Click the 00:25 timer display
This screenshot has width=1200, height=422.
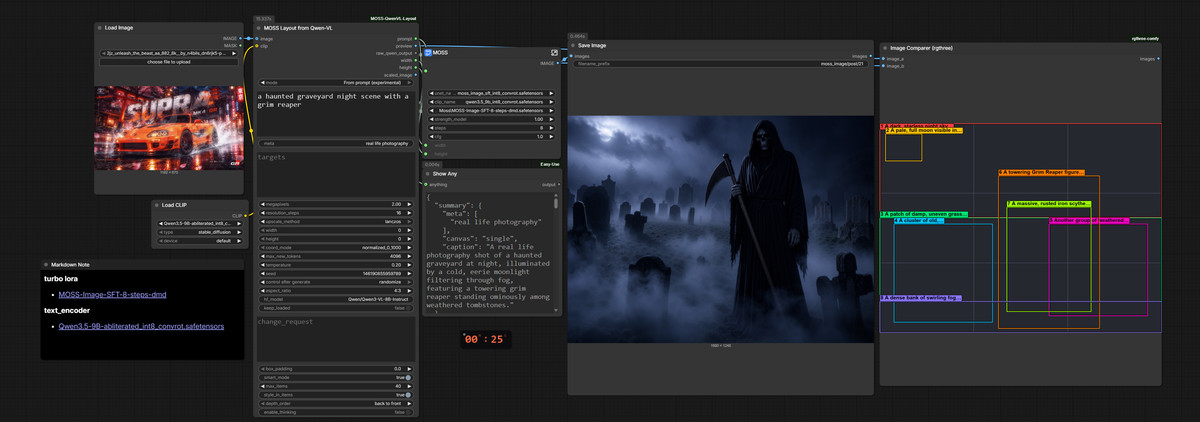tap(485, 339)
